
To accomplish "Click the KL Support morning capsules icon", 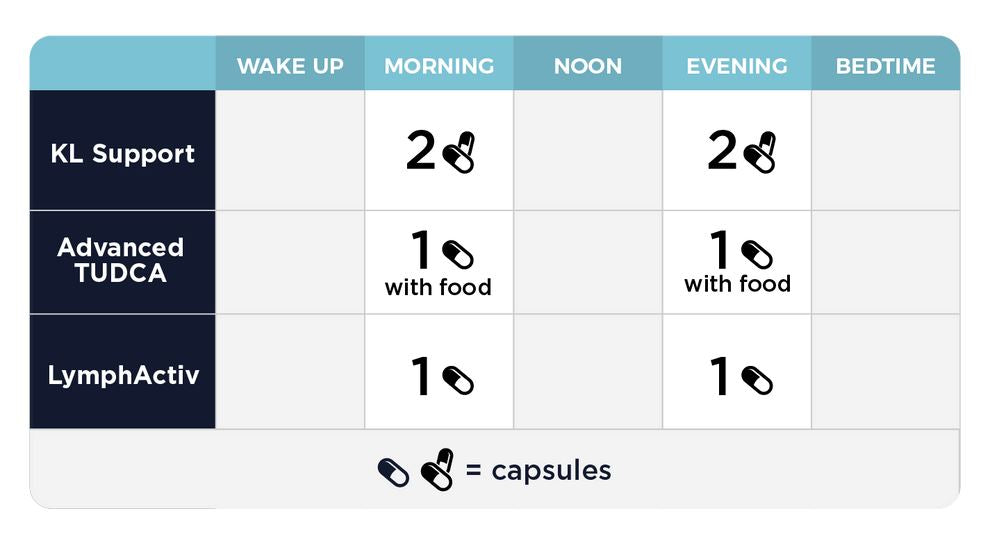I will (459, 152).
